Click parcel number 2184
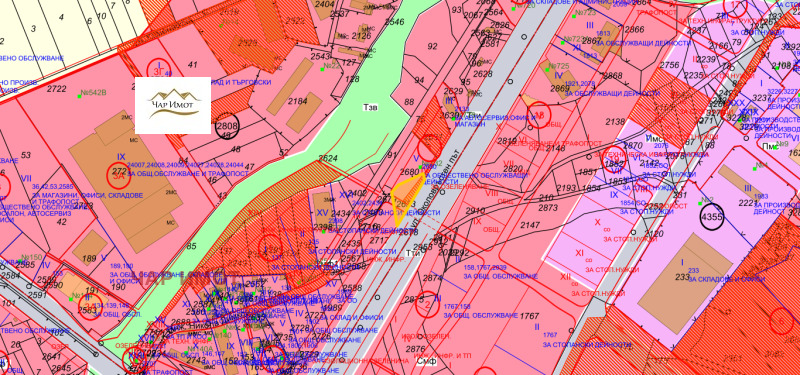The height and width of the screenshot is (375, 800). pyautogui.click(x=298, y=101)
